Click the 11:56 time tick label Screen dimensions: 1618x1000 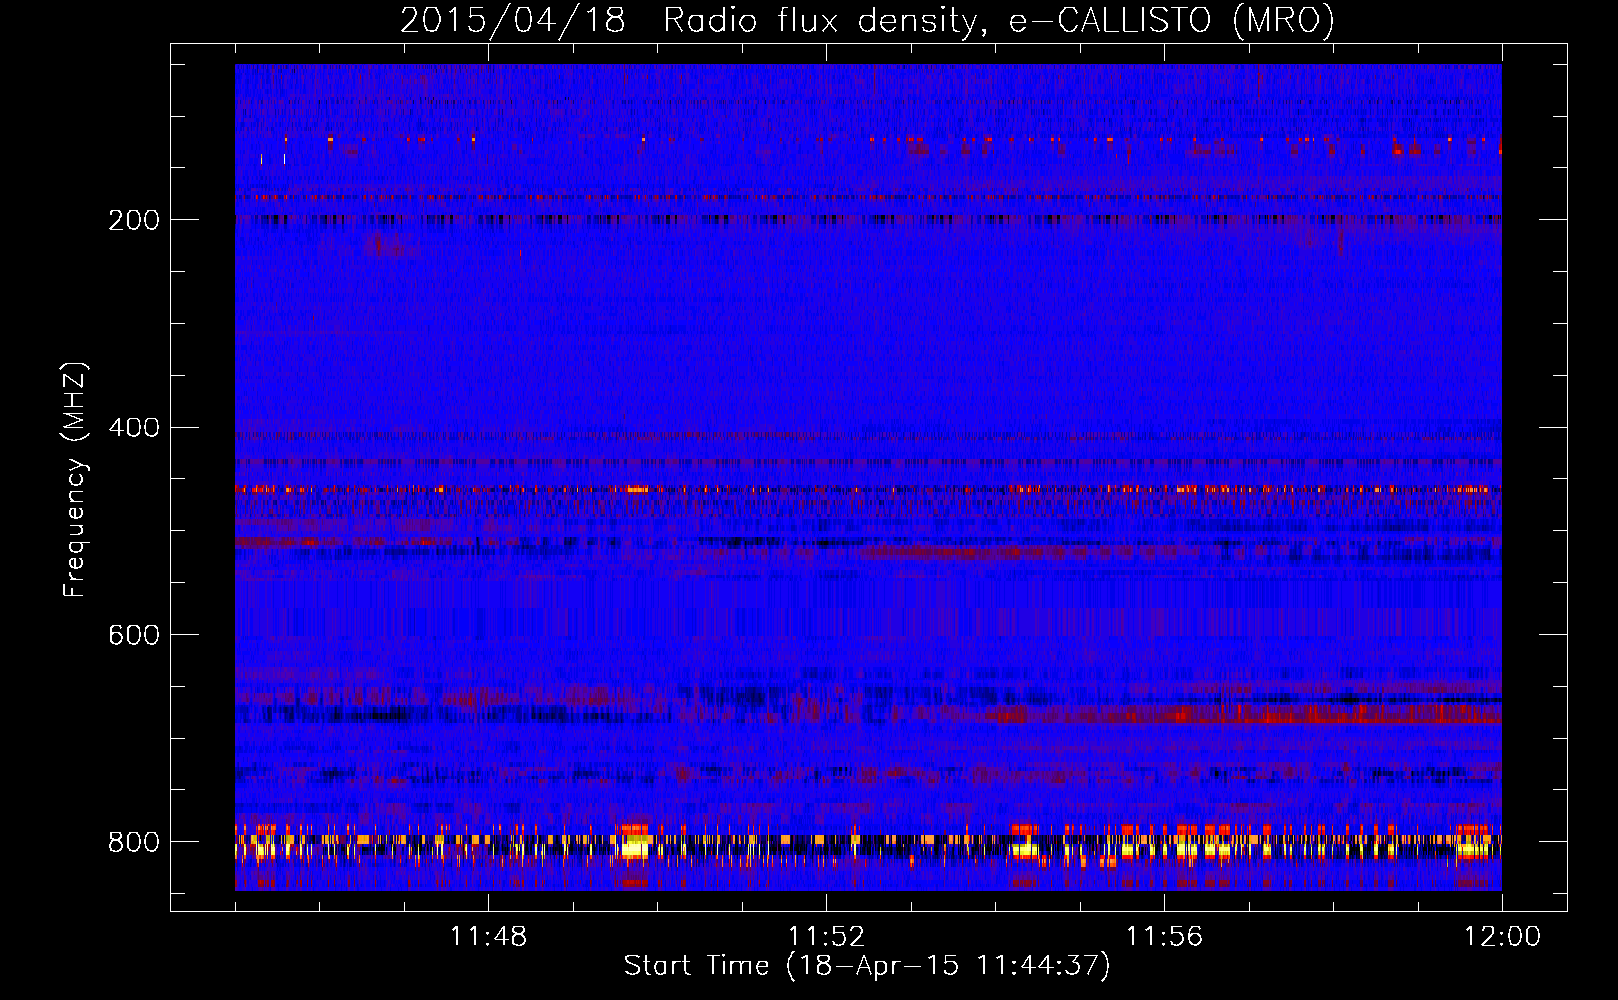coord(1164,937)
